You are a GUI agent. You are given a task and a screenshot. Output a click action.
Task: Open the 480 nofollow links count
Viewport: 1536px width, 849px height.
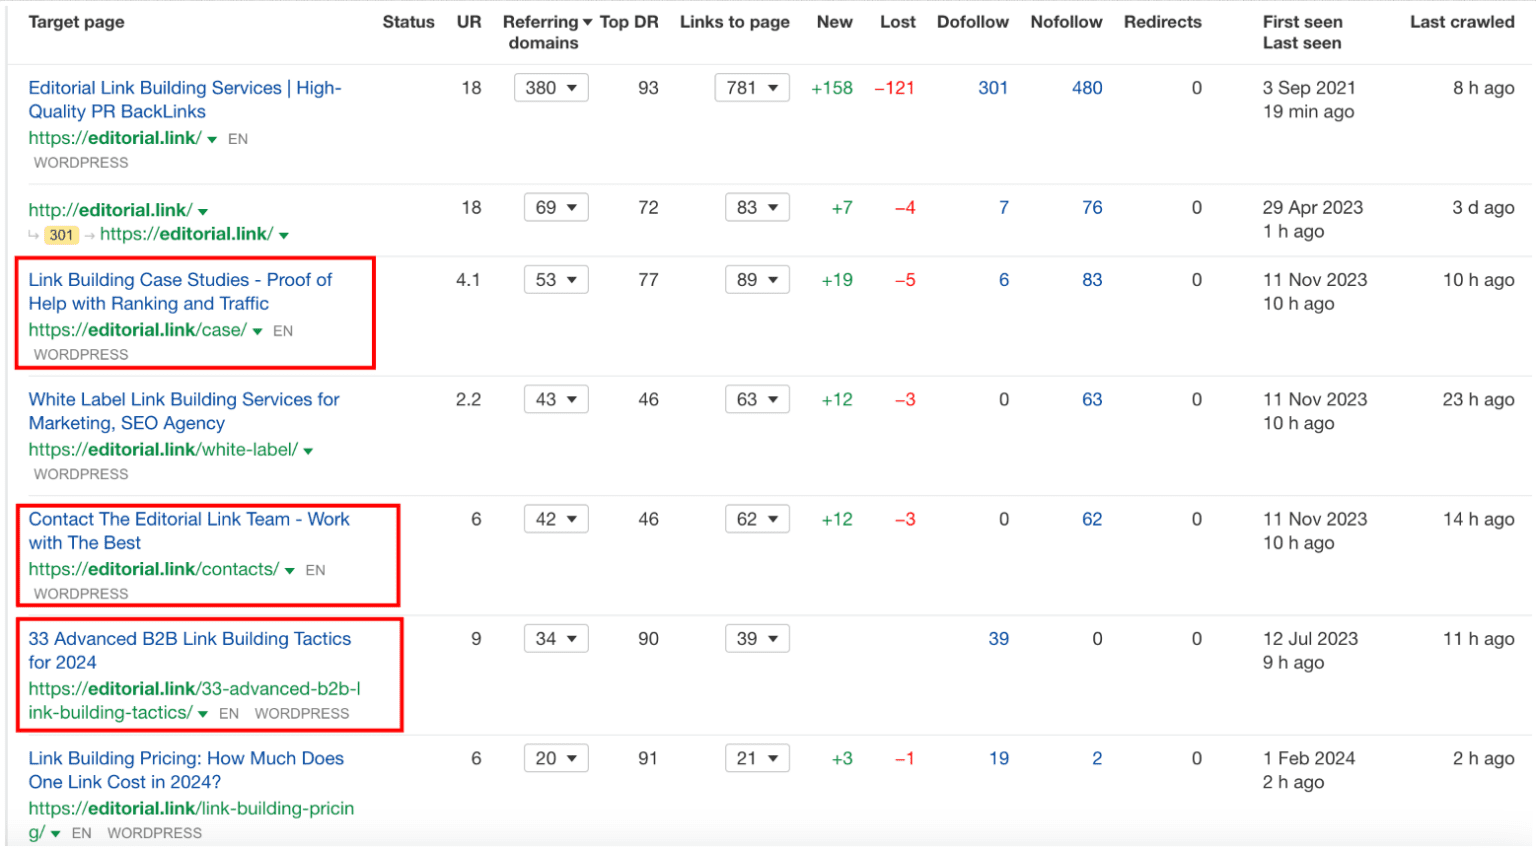(1087, 88)
